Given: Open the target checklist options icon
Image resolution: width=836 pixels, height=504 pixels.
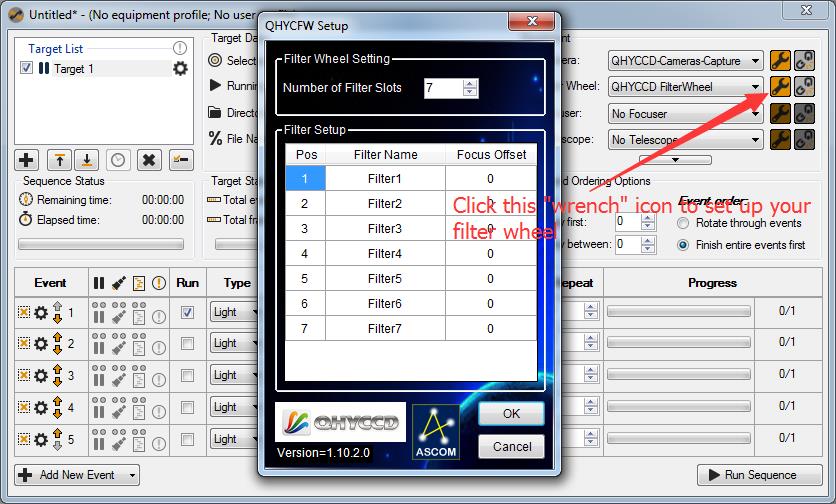Looking at the screenshot, I should pyautogui.click(x=181, y=159).
